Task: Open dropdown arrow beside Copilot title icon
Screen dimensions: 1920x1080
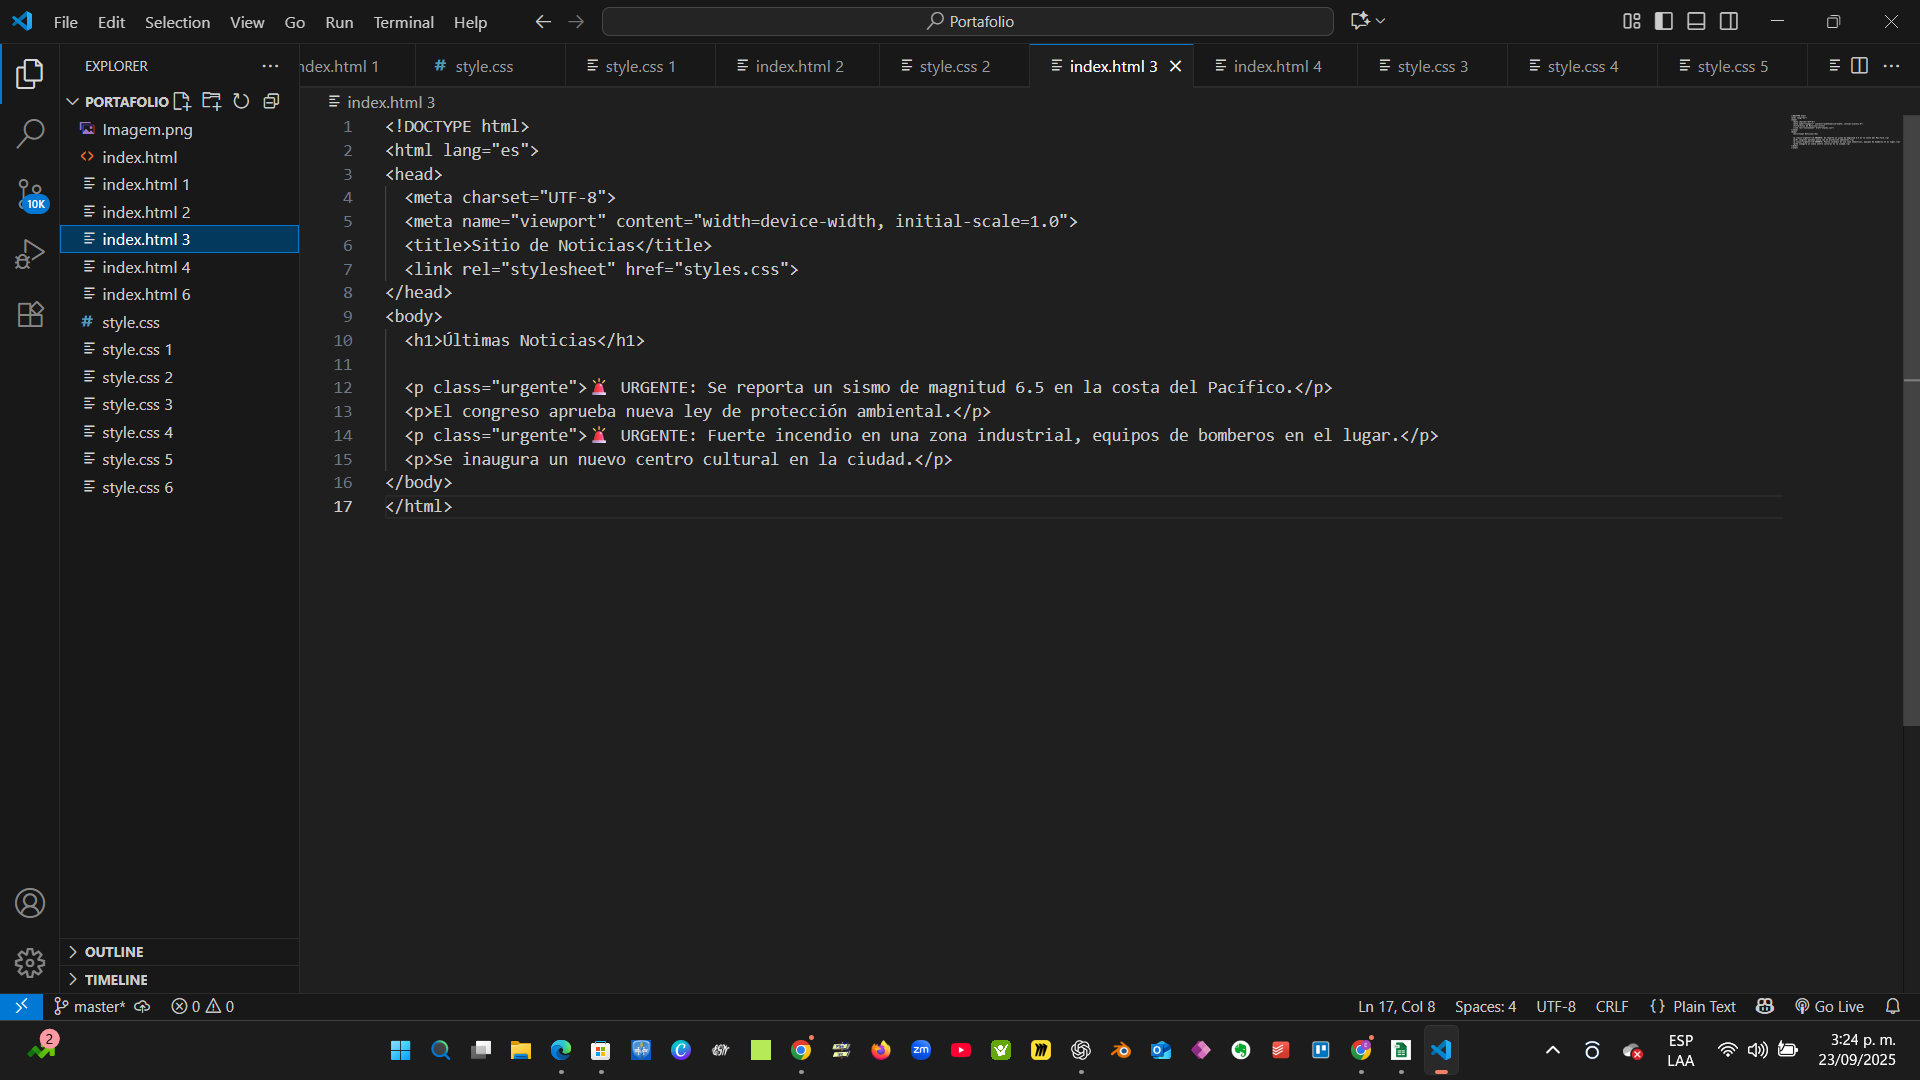Action: pos(1381,21)
